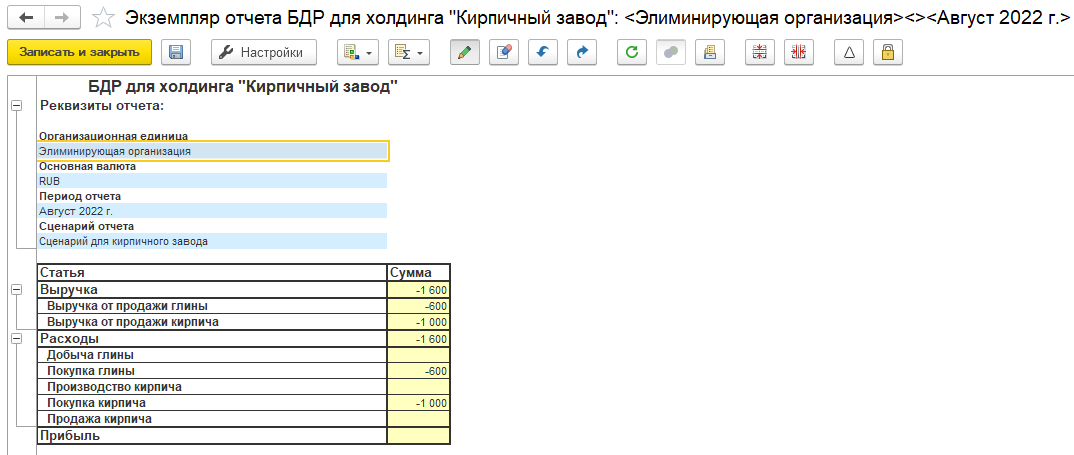Collapse the 'Выручка' rows group
The height and width of the screenshot is (455, 1074).
click(15, 289)
